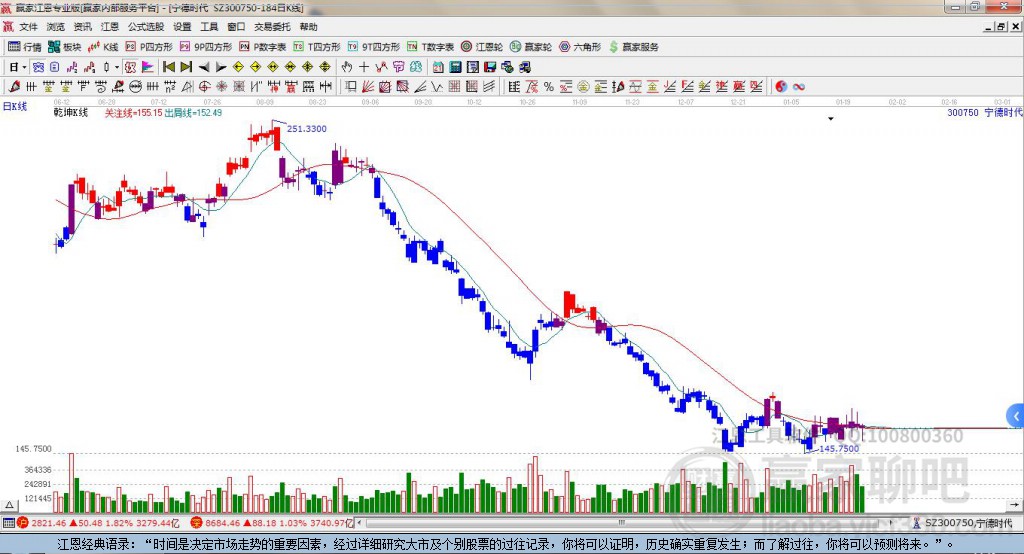The width and height of the screenshot is (1024, 554).
Task: Open the 赢家轮 tool
Action: [x=531, y=47]
